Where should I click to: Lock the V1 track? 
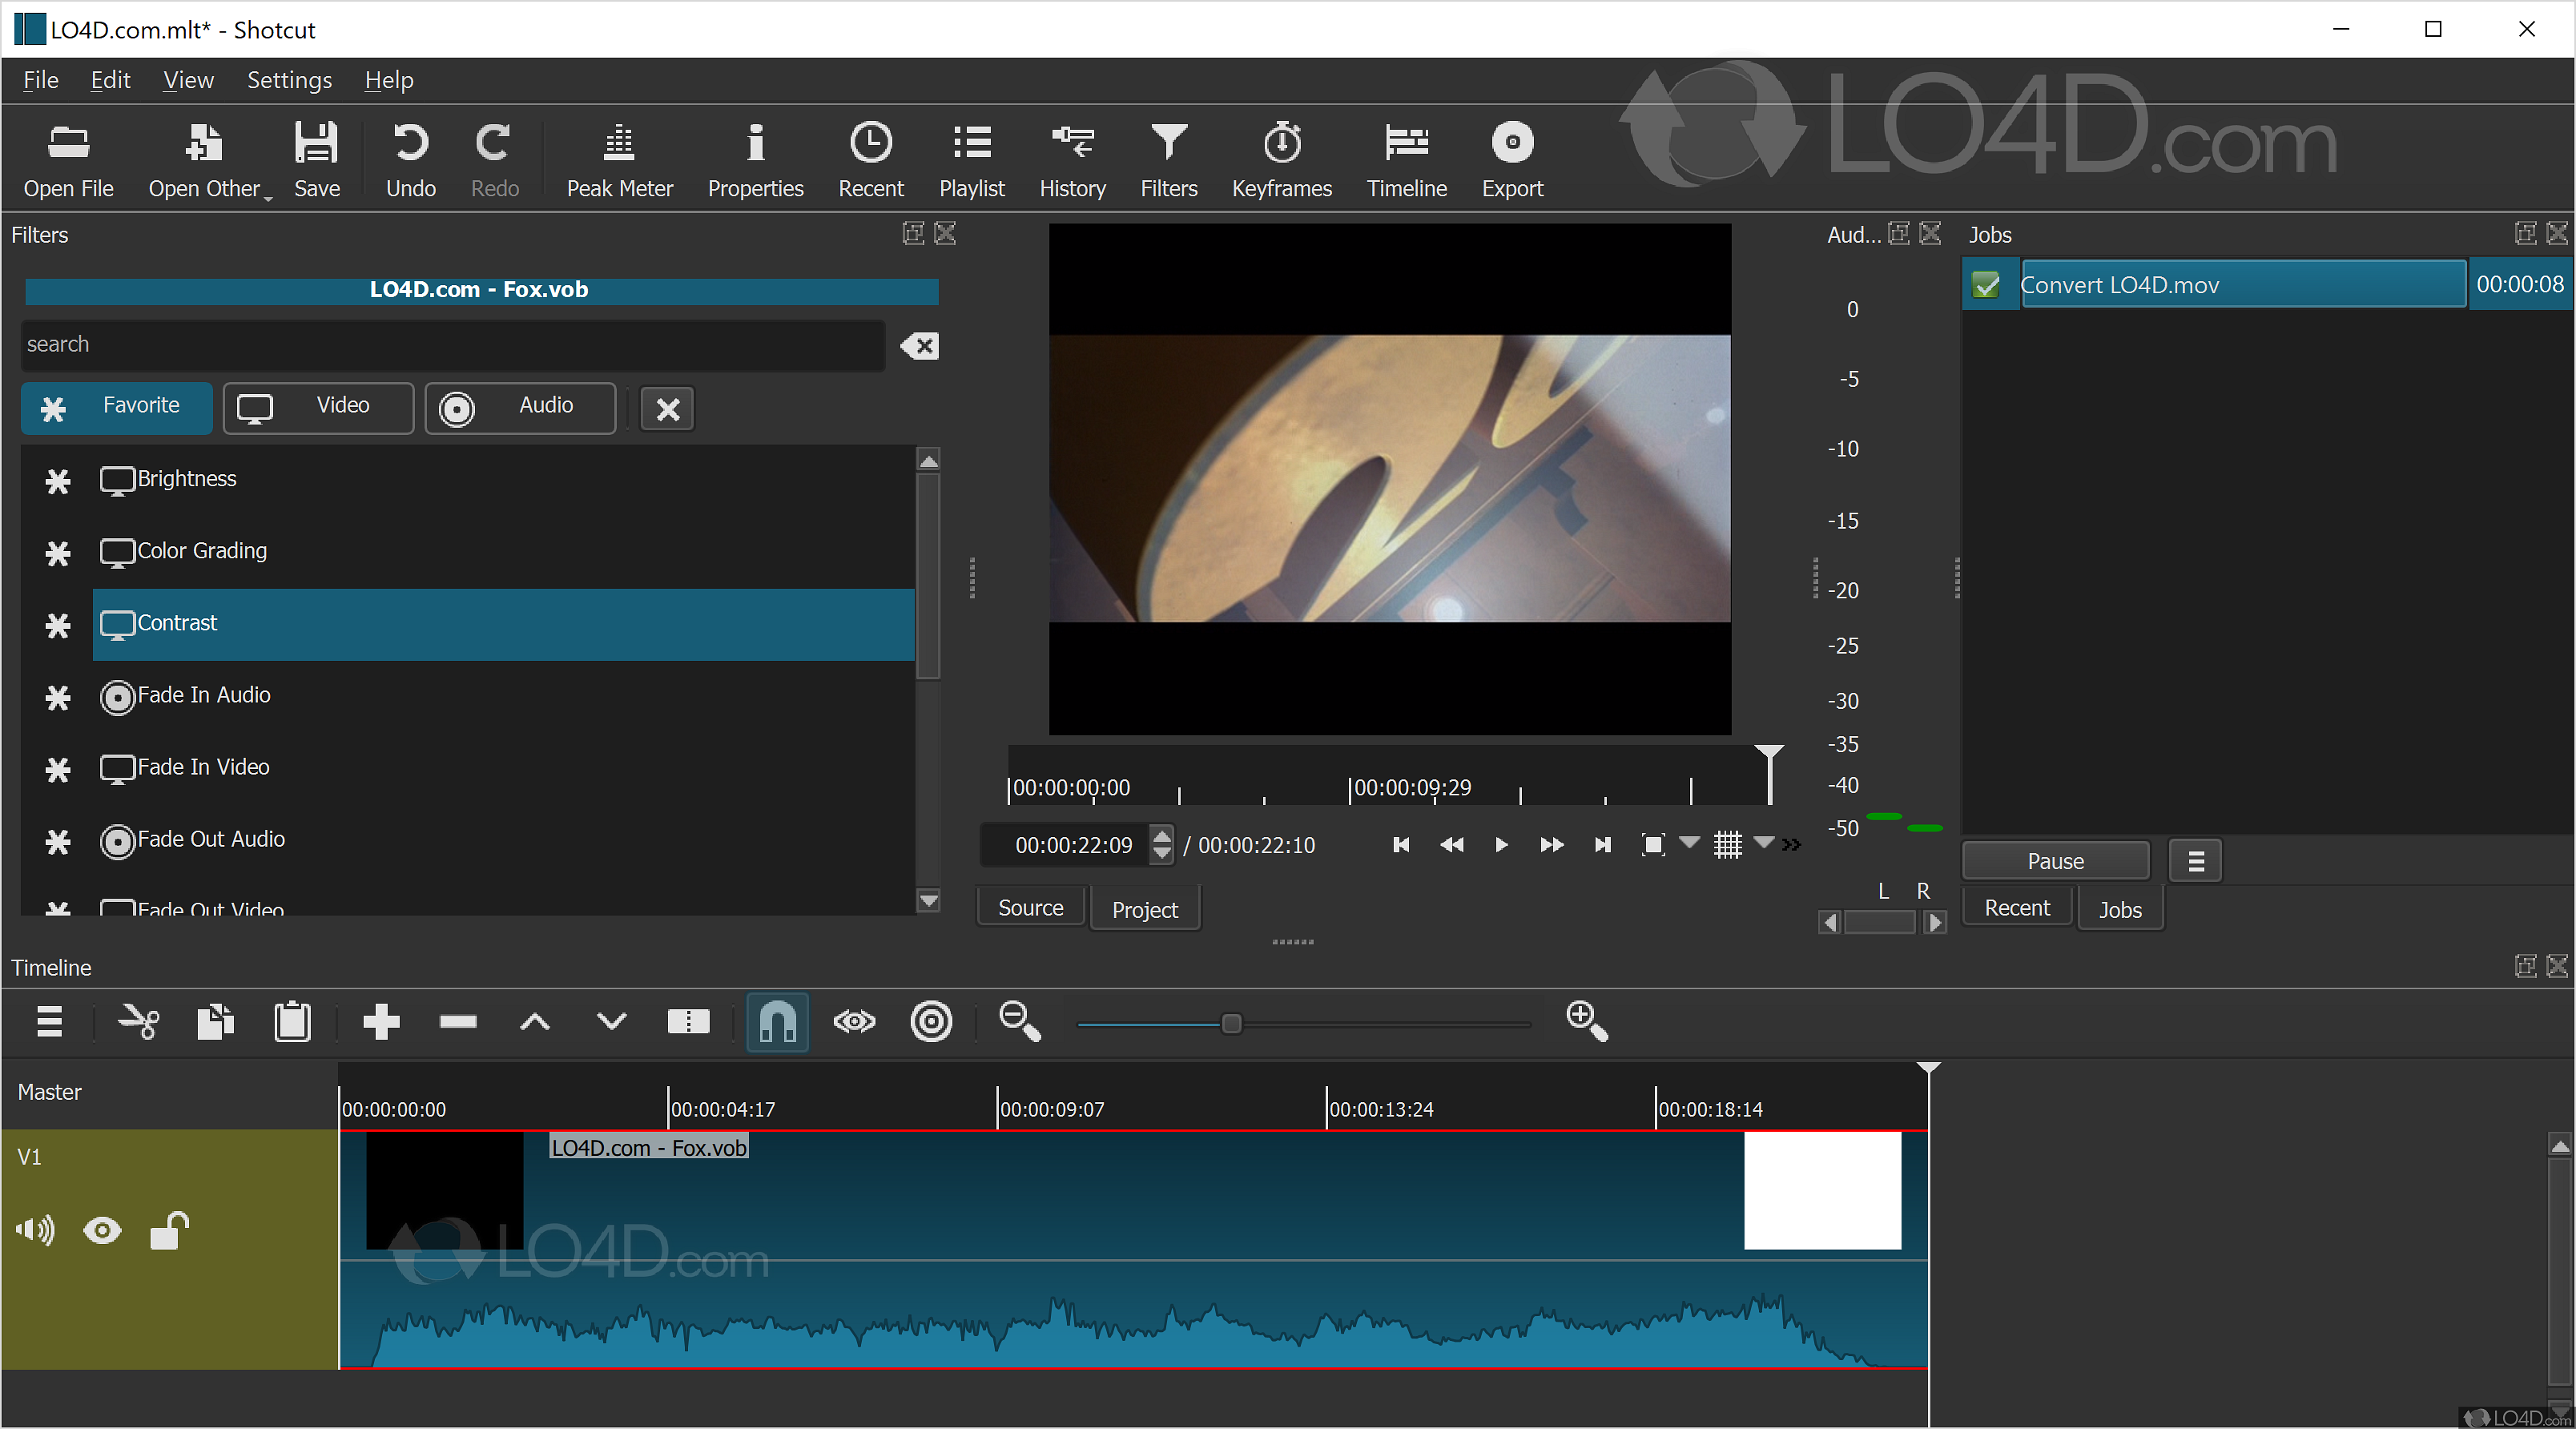pyautogui.click(x=169, y=1230)
